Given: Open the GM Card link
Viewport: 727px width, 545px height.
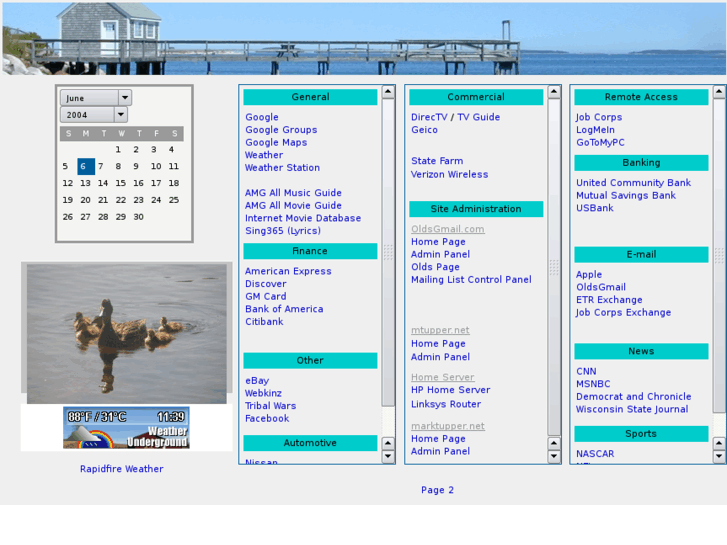Looking at the screenshot, I should [x=266, y=296].
